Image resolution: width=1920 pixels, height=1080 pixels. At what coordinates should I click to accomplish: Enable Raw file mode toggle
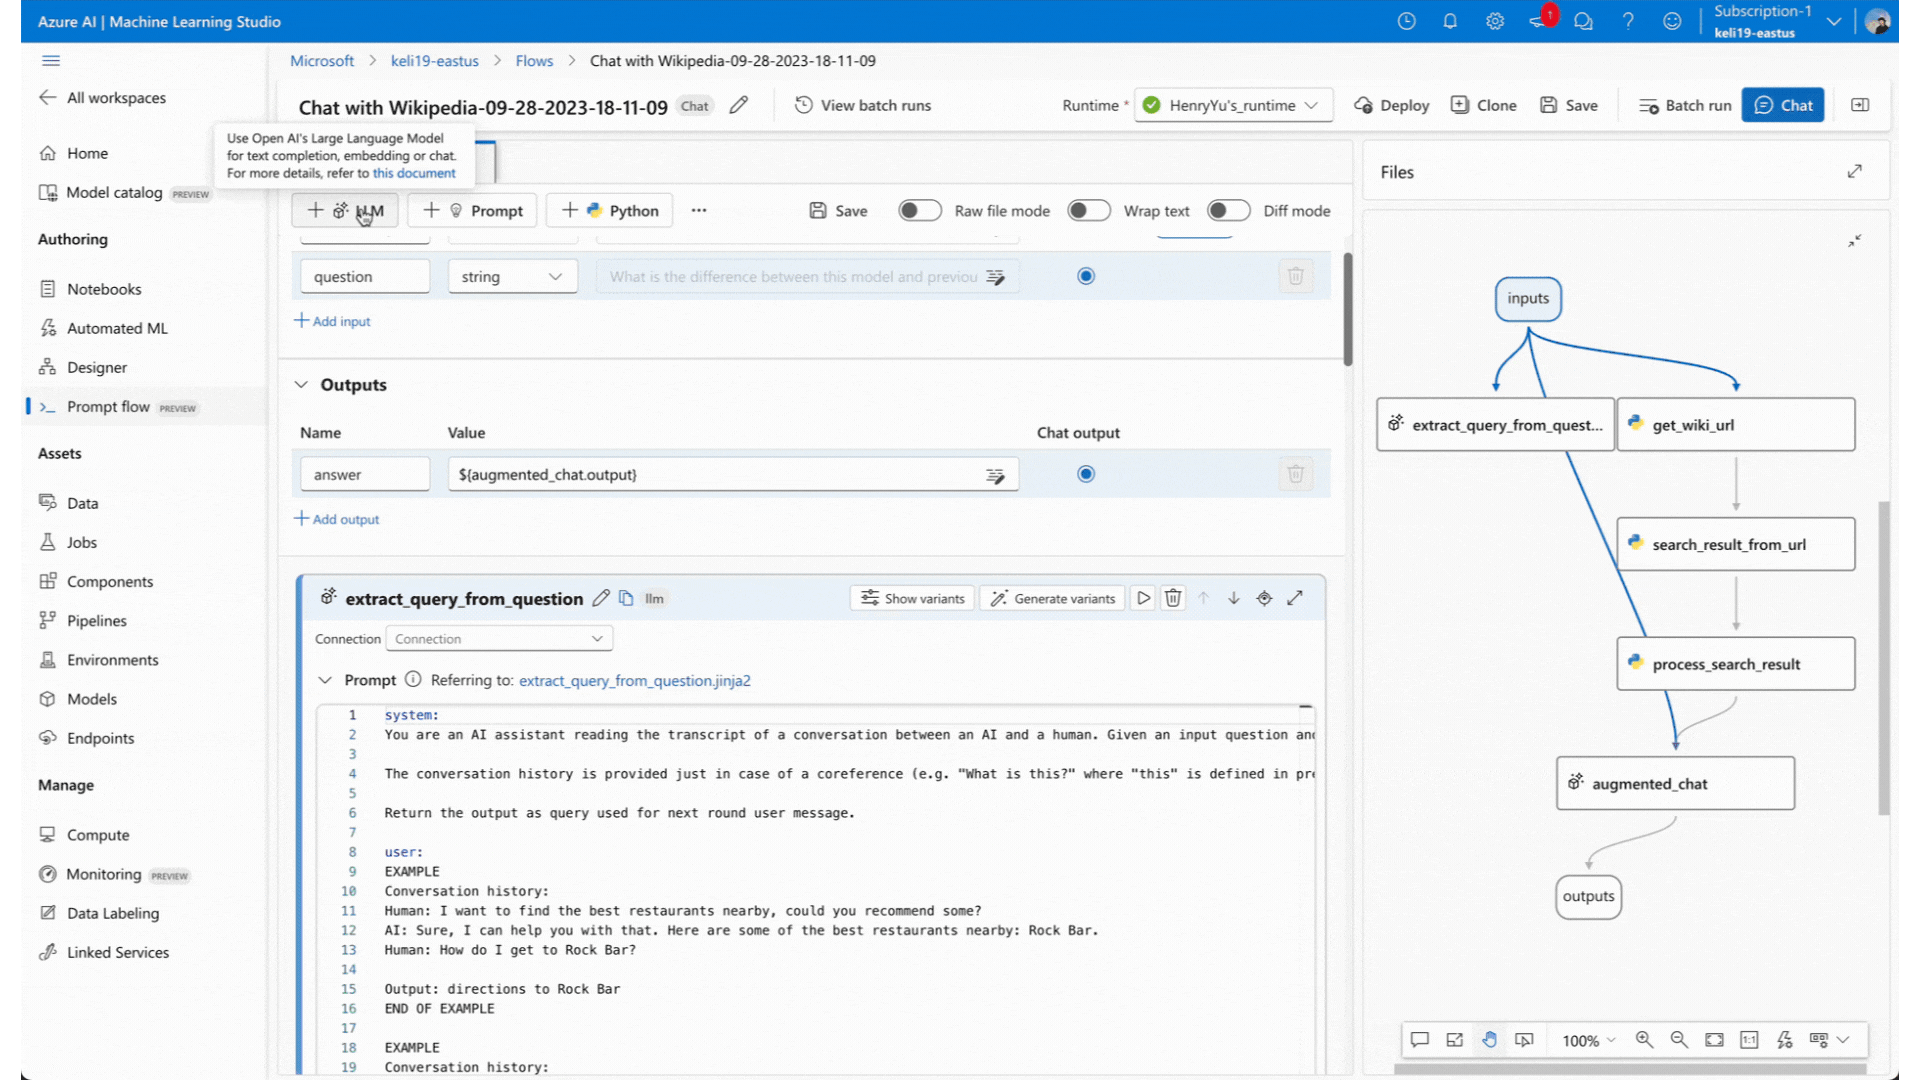919,211
